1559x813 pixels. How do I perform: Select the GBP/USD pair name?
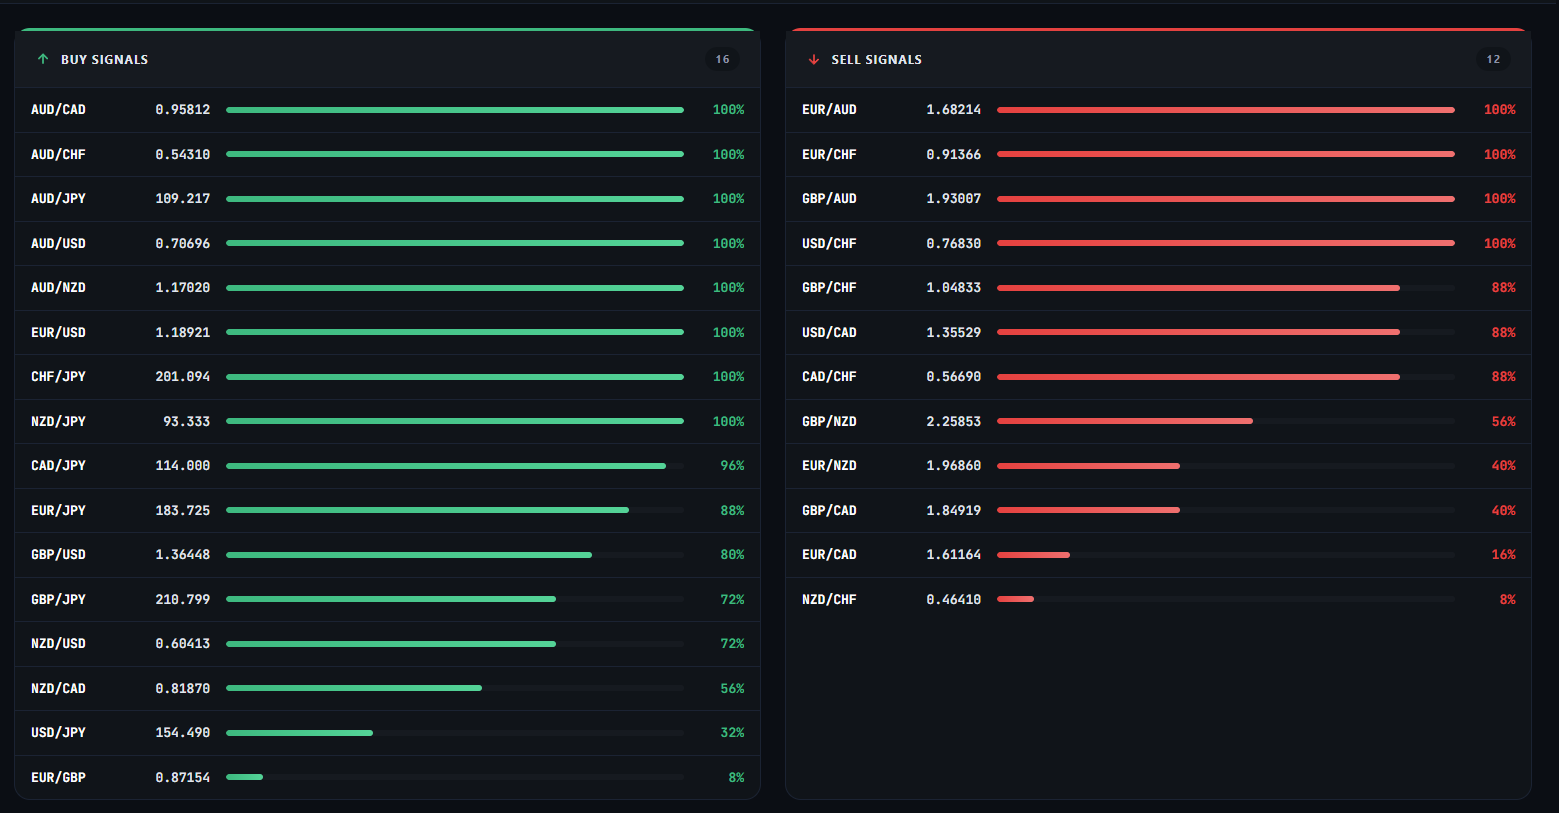[58, 555]
